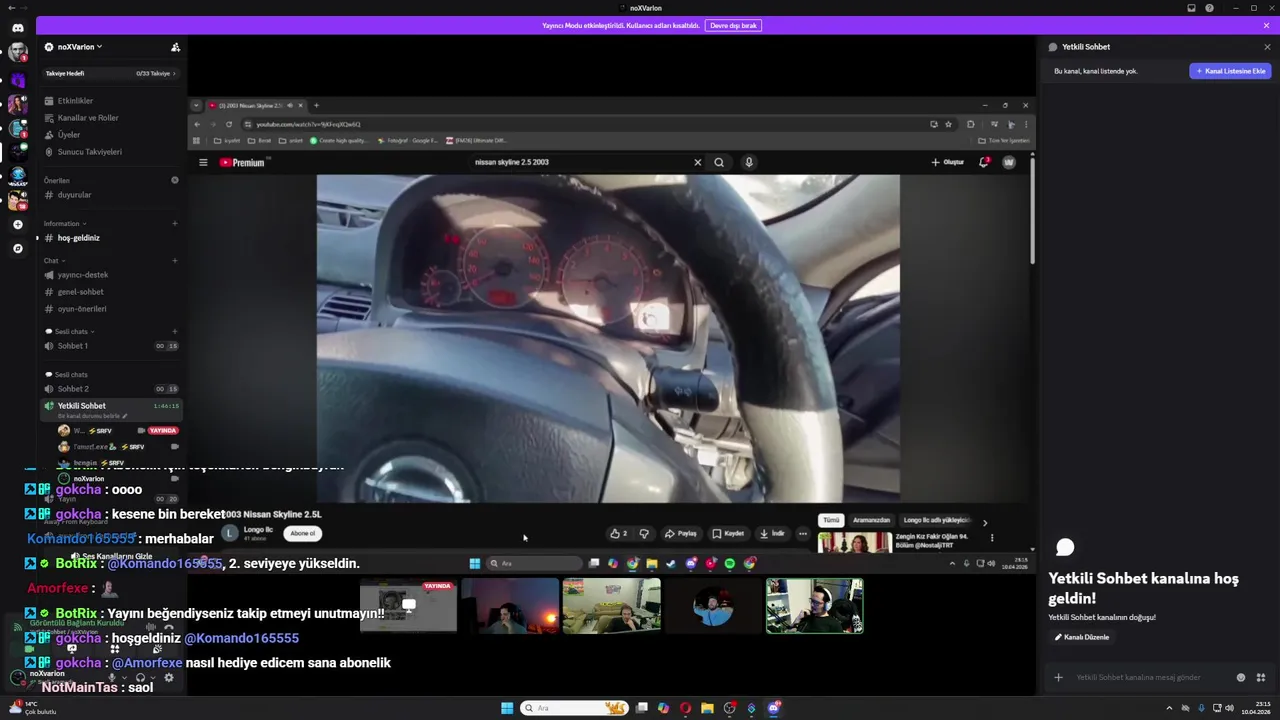Viewport: 1280px width, 720px height.
Task: Join the Sohbet 2 voice channel
Action: pos(110,389)
